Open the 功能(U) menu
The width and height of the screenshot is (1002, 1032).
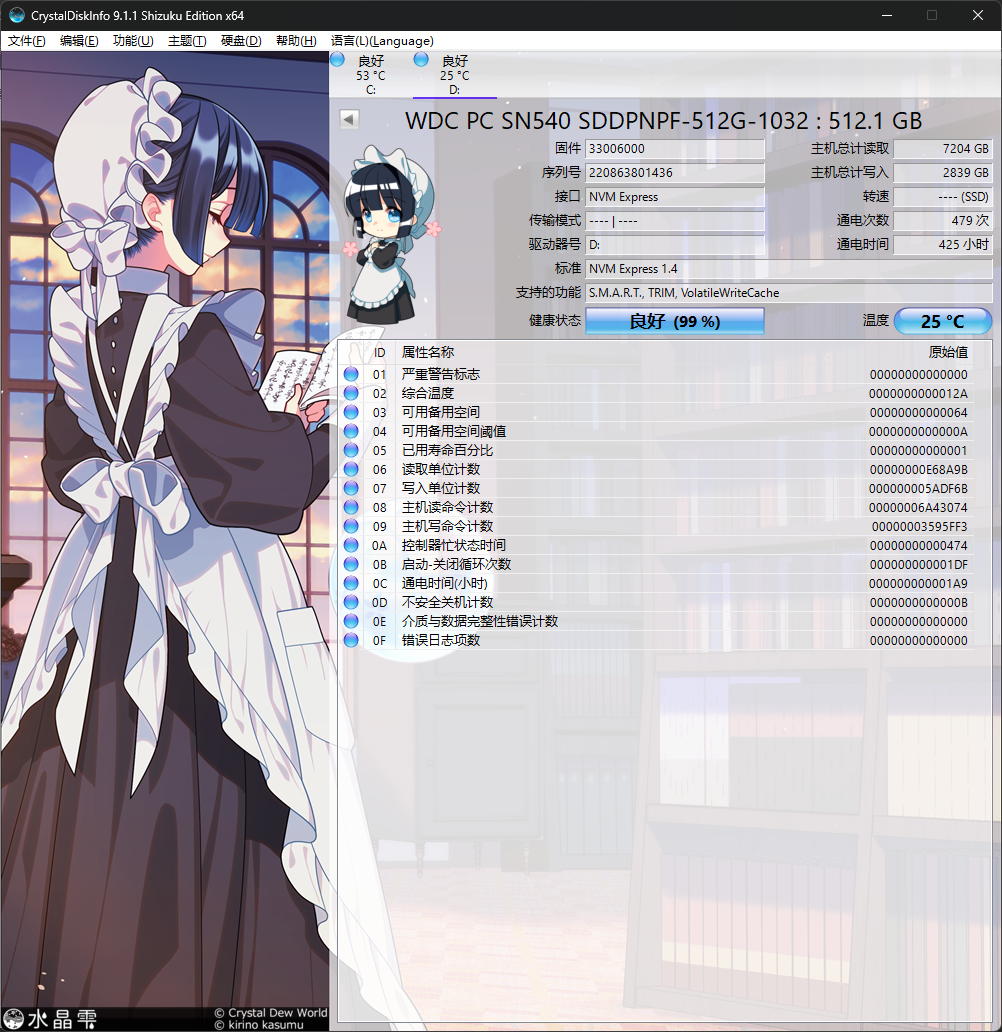pyautogui.click(x=133, y=41)
